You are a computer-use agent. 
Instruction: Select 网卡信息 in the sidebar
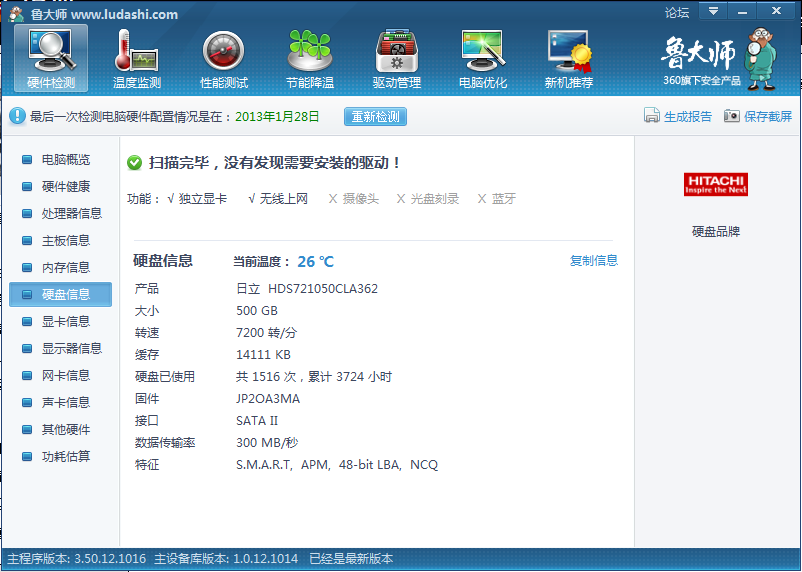tap(60, 376)
